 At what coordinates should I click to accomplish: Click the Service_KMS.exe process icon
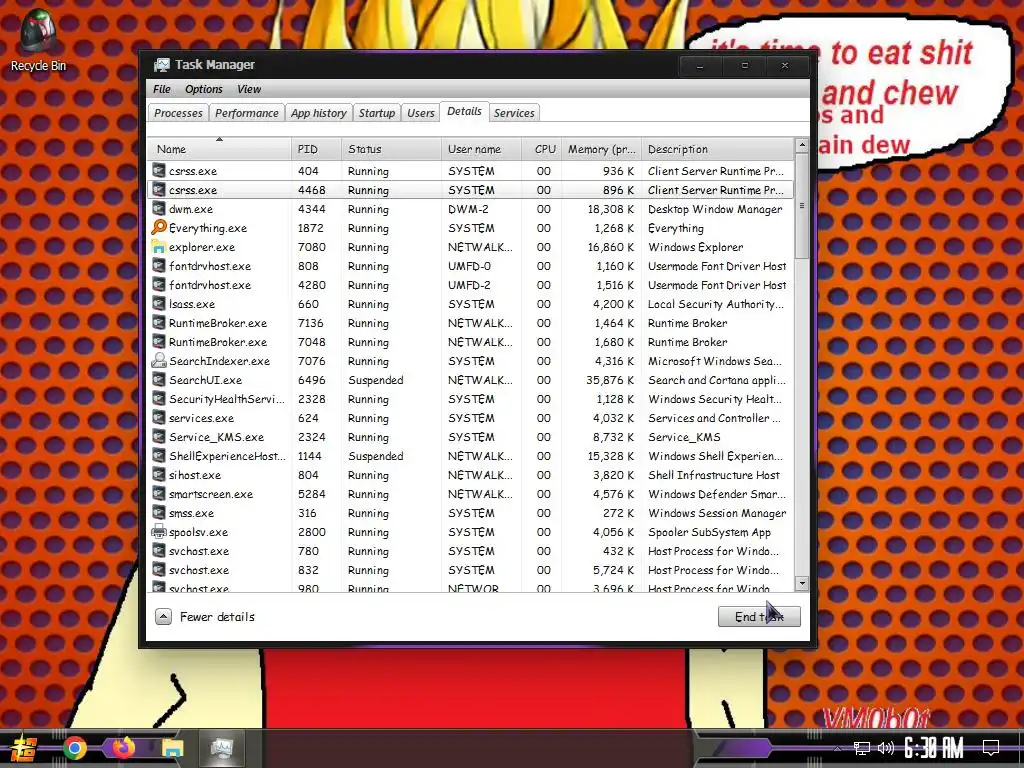point(159,437)
